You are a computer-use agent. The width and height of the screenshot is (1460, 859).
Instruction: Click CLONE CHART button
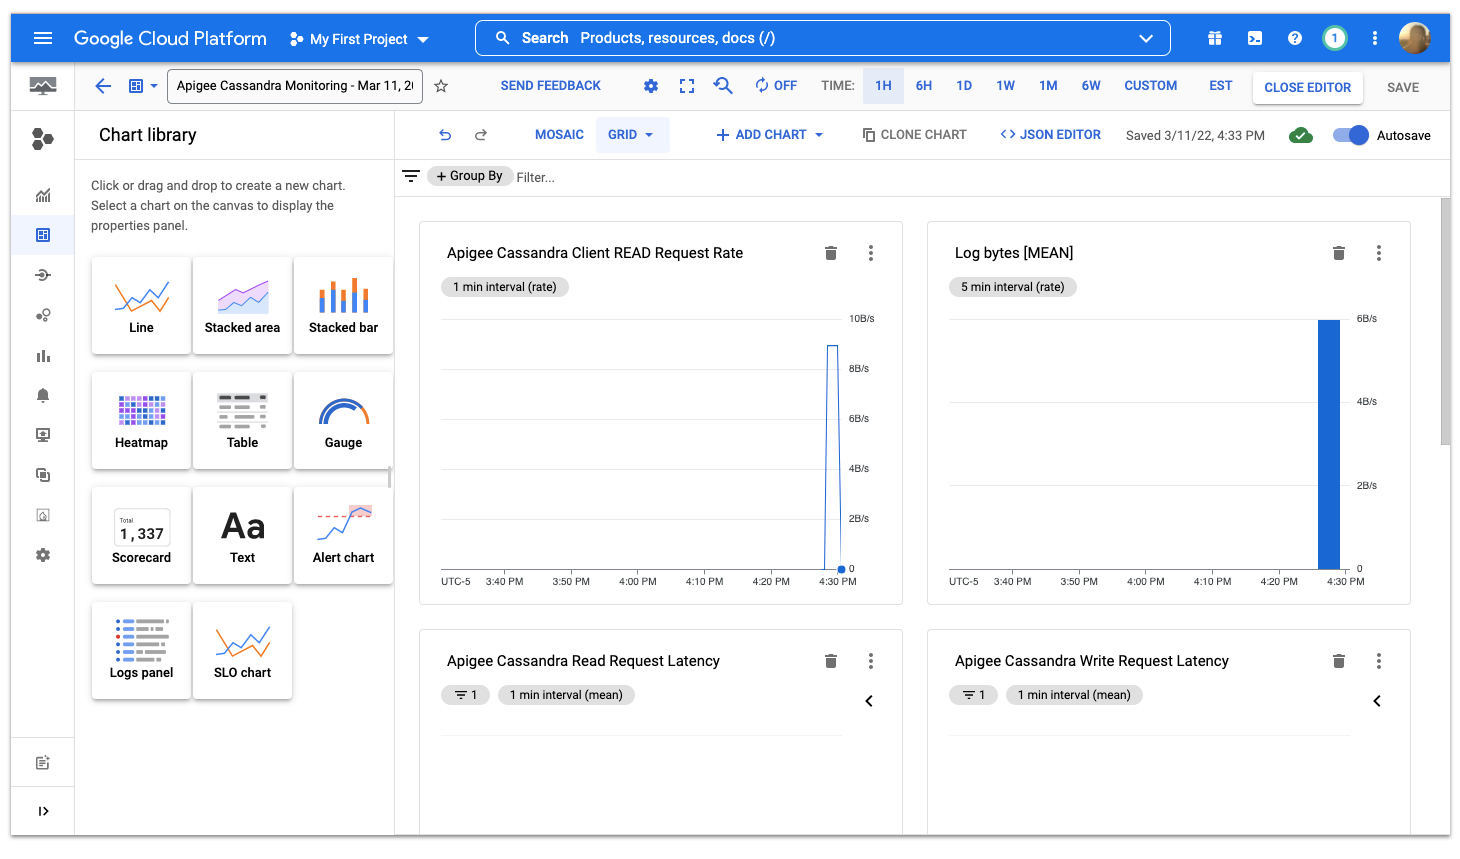tap(914, 135)
